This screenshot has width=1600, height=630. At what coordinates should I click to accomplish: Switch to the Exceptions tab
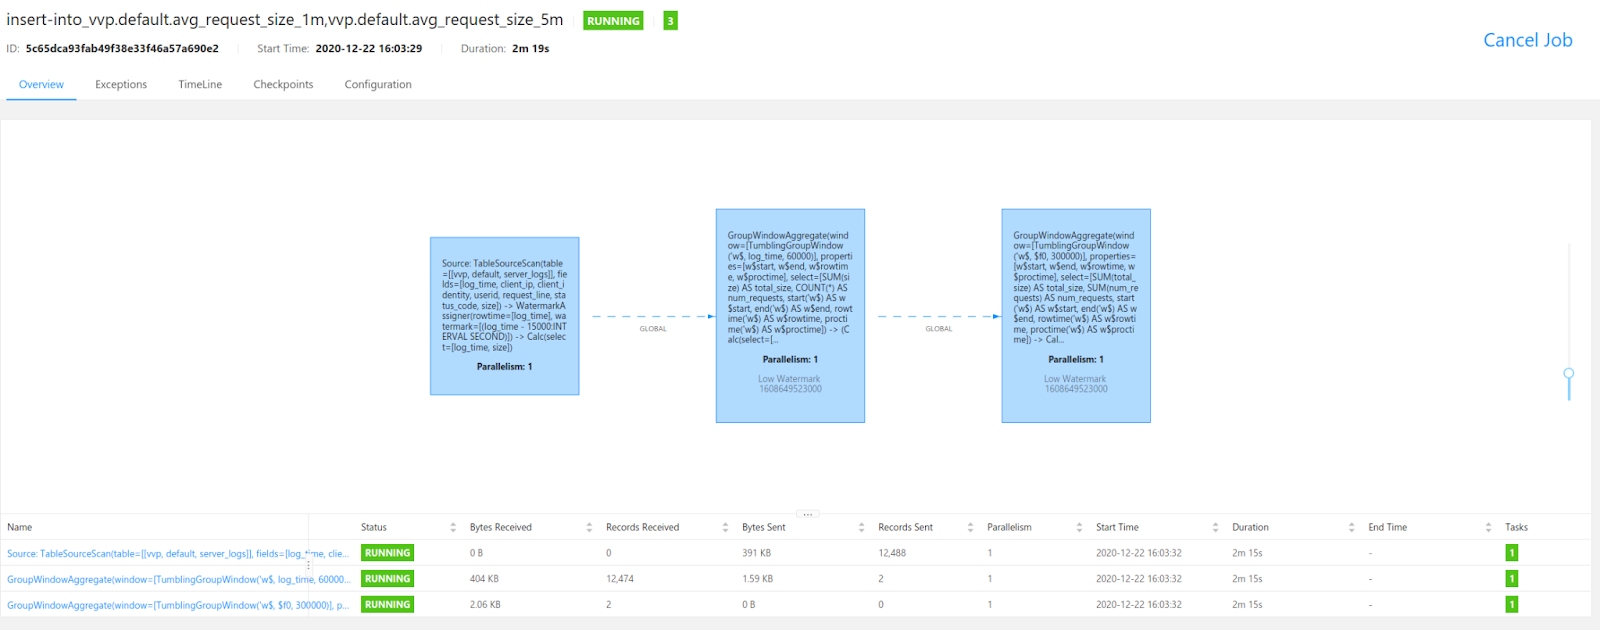pos(121,85)
